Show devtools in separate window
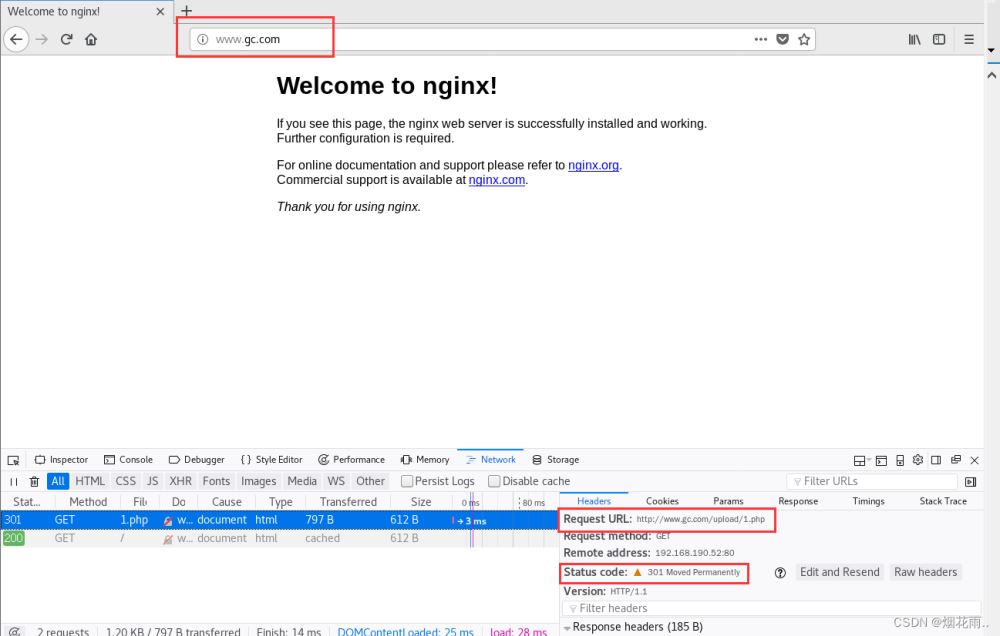This screenshot has width=1000, height=636. (955, 460)
